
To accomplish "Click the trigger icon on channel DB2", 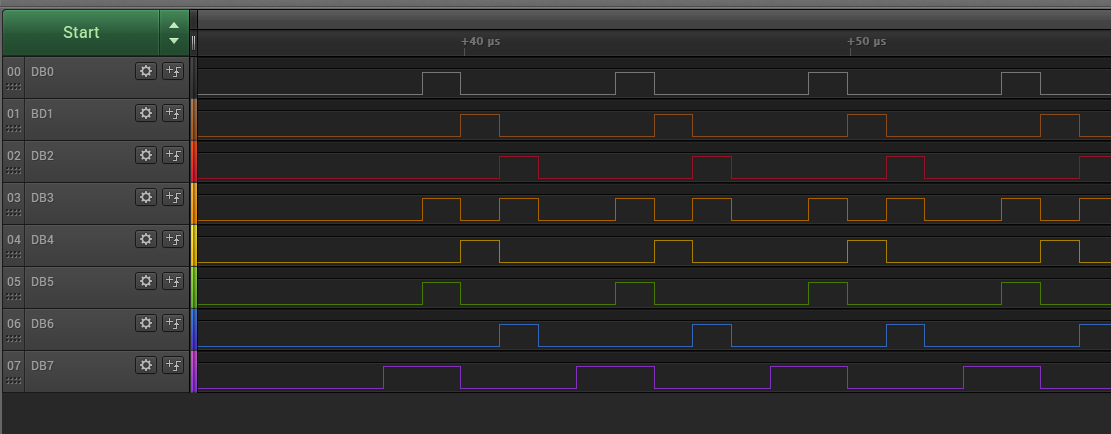I will pos(173,155).
